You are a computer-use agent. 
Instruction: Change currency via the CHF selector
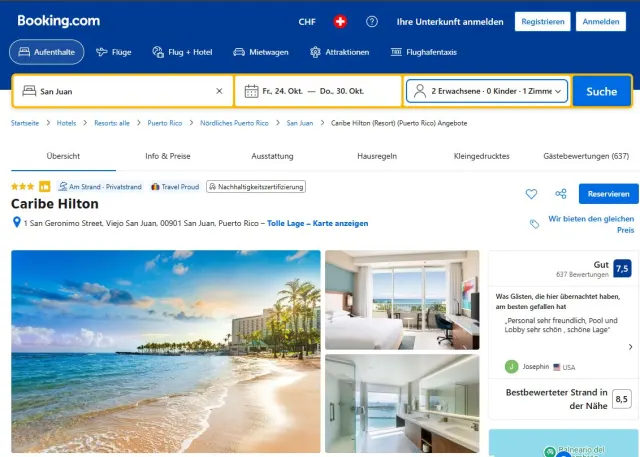click(307, 22)
